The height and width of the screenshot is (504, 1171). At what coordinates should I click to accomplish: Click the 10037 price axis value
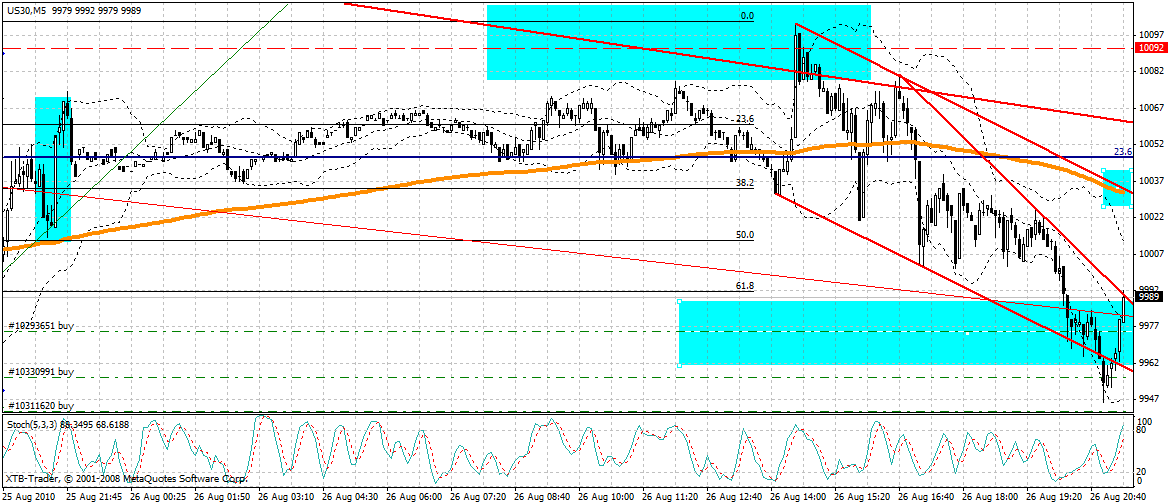point(1151,181)
